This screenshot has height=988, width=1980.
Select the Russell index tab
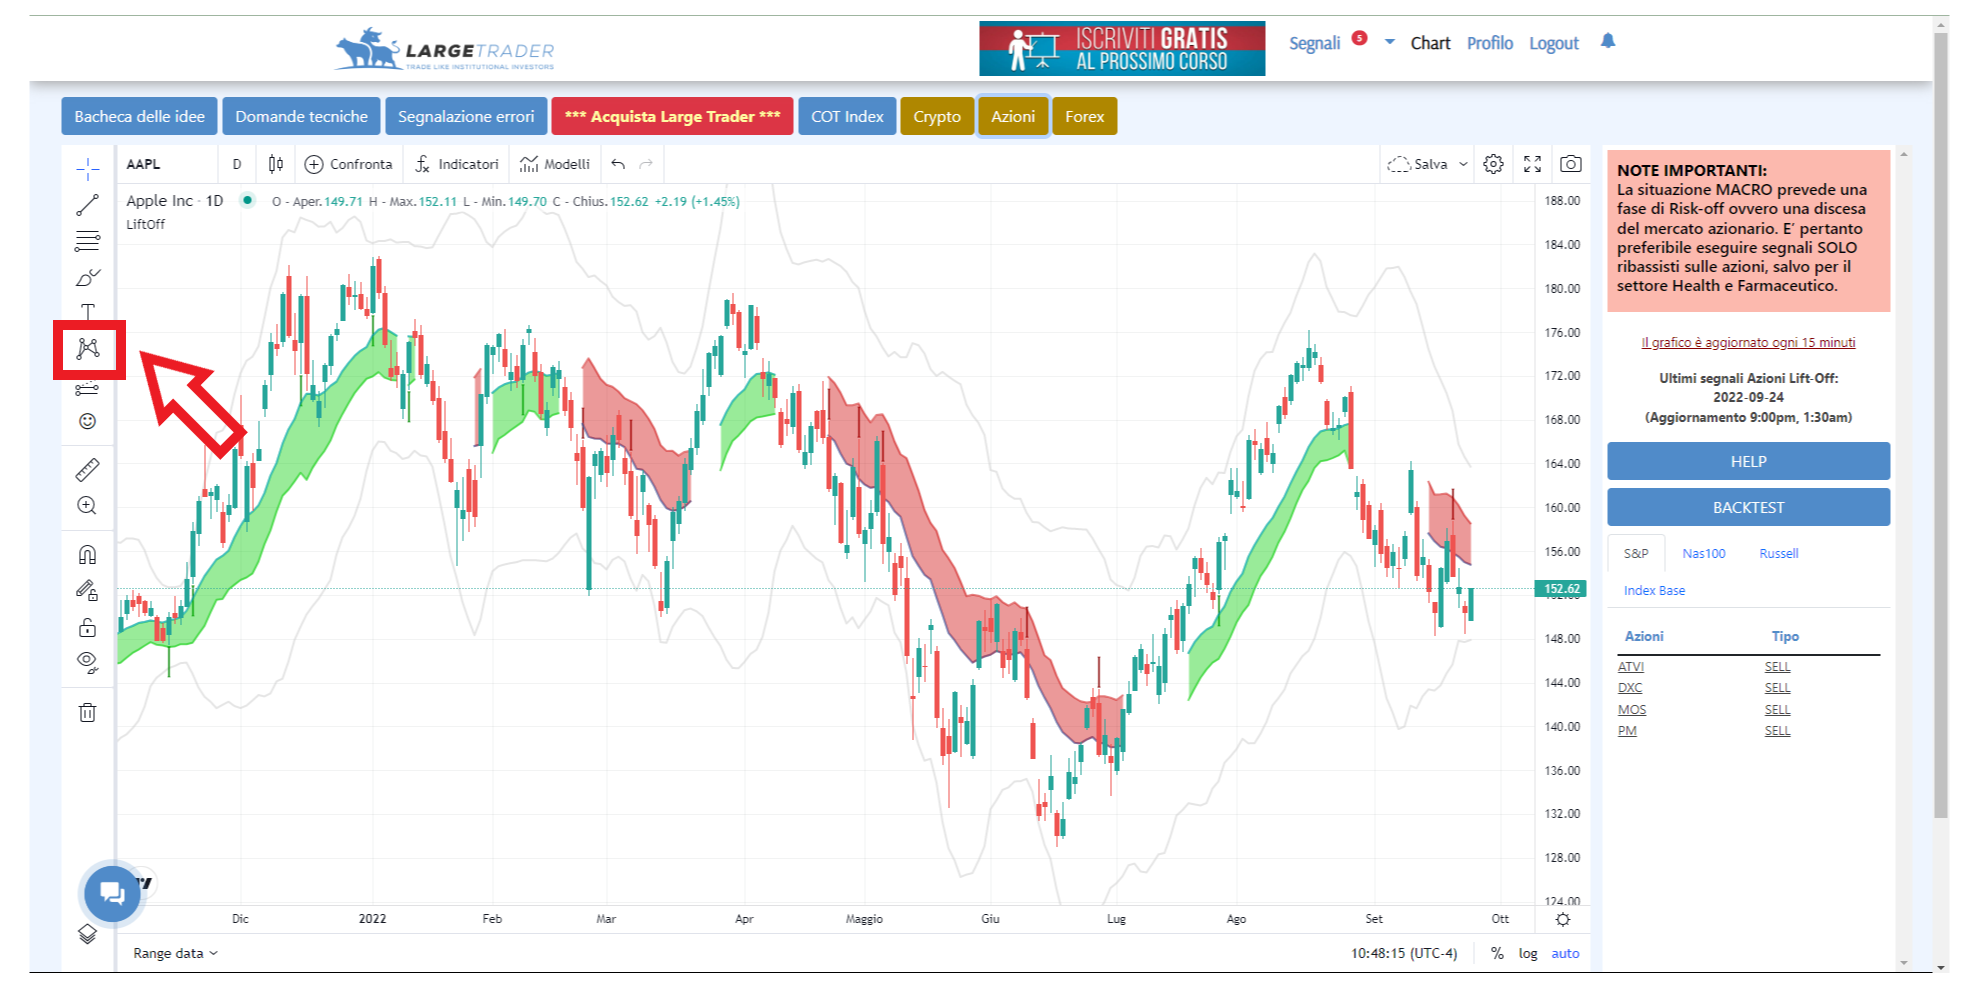1779,553
